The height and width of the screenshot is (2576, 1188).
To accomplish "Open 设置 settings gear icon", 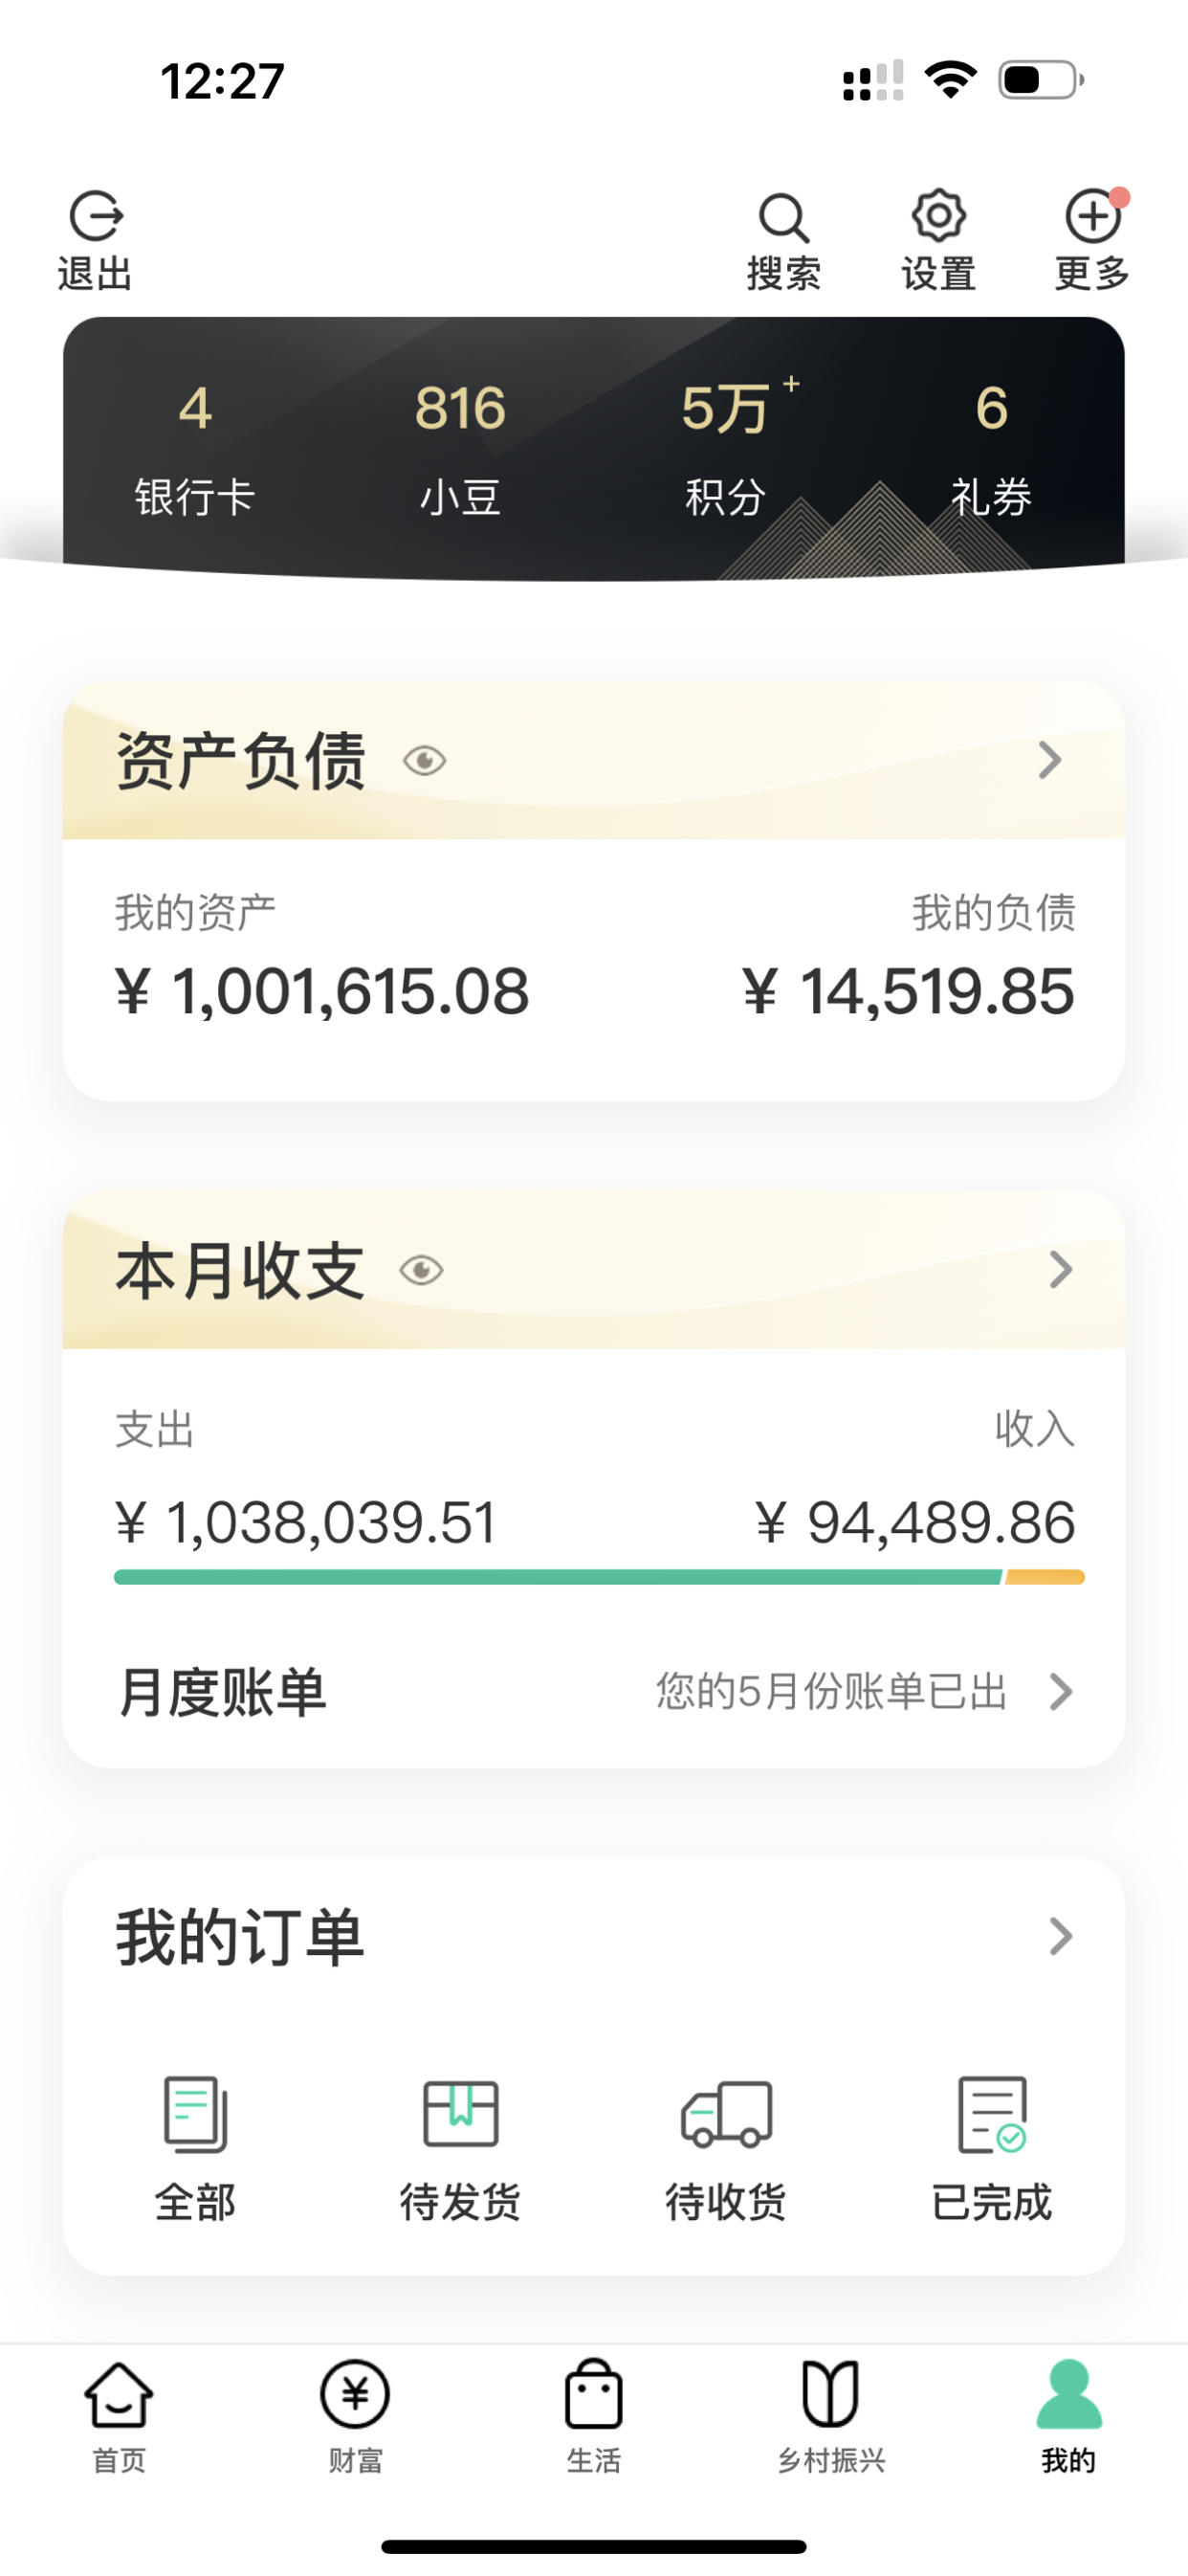I will [938, 215].
